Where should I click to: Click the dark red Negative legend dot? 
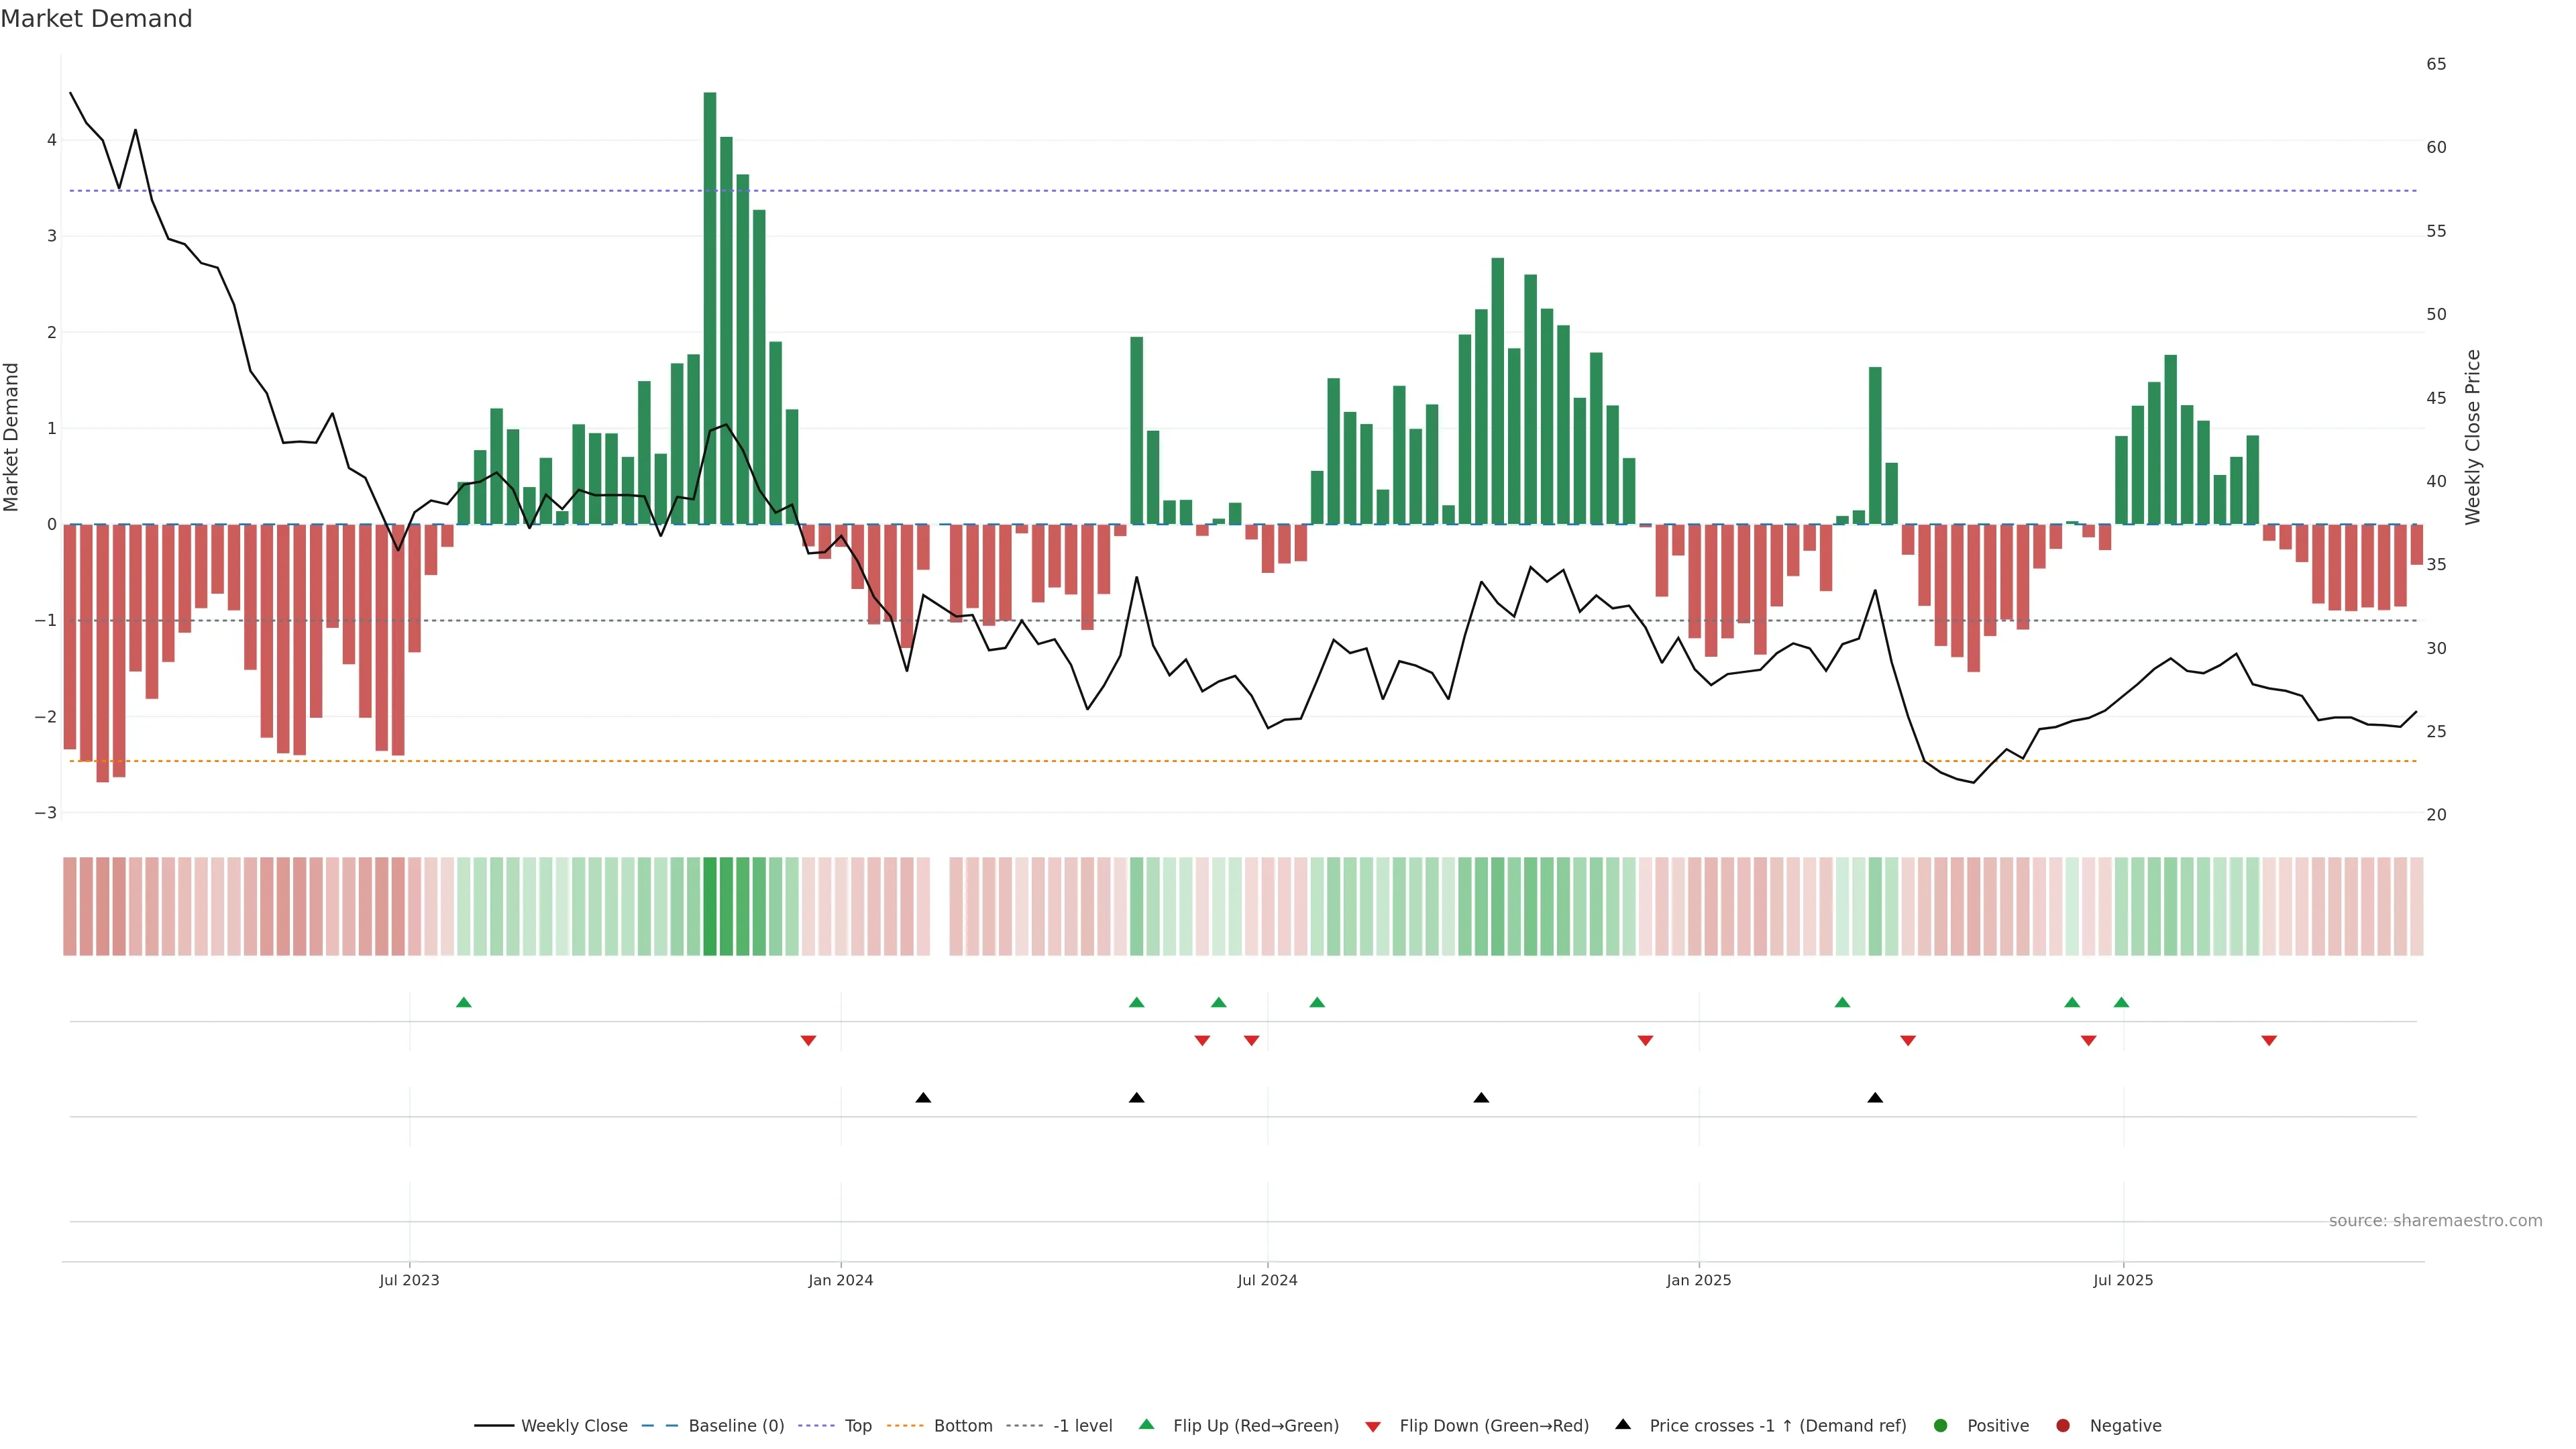2063,1426
